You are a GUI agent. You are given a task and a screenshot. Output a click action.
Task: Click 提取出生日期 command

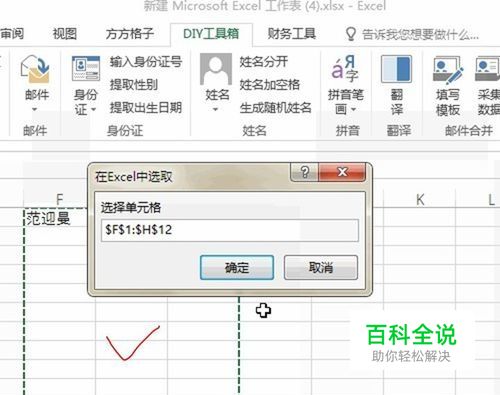pyautogui.click(x=146, y=108)
